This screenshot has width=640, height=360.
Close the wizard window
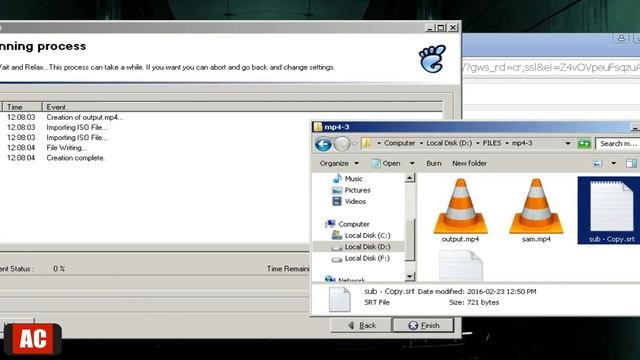pos(453,28)
